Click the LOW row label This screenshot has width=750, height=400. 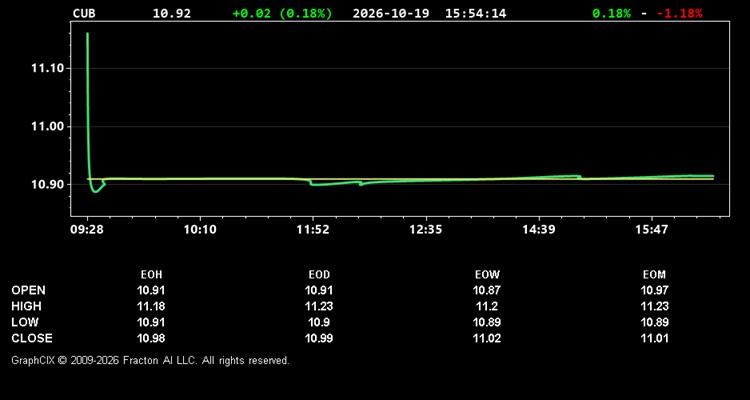(x=25, y=322)
